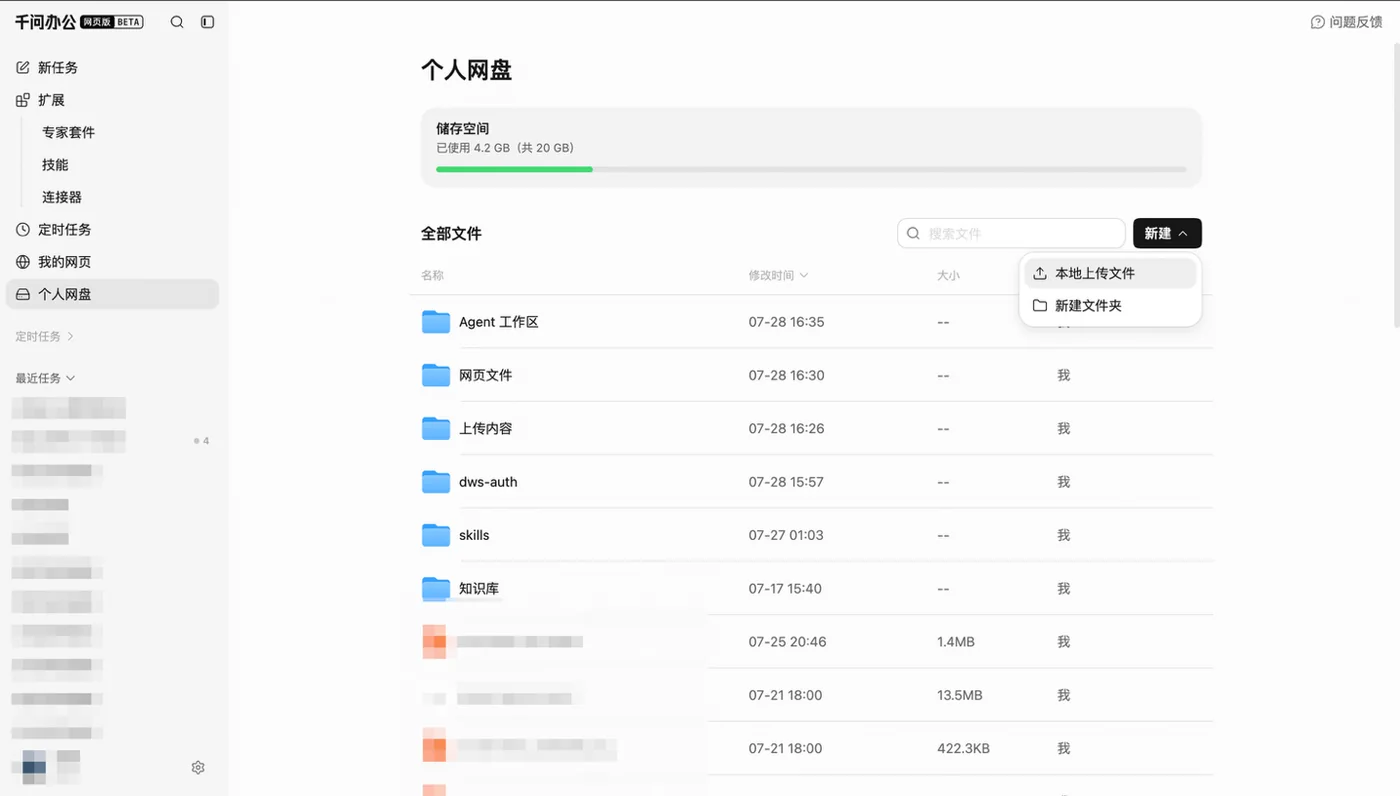Click the 问题反馈 link
Screen dimensions: 1400x796
[x=1355, y=22]
